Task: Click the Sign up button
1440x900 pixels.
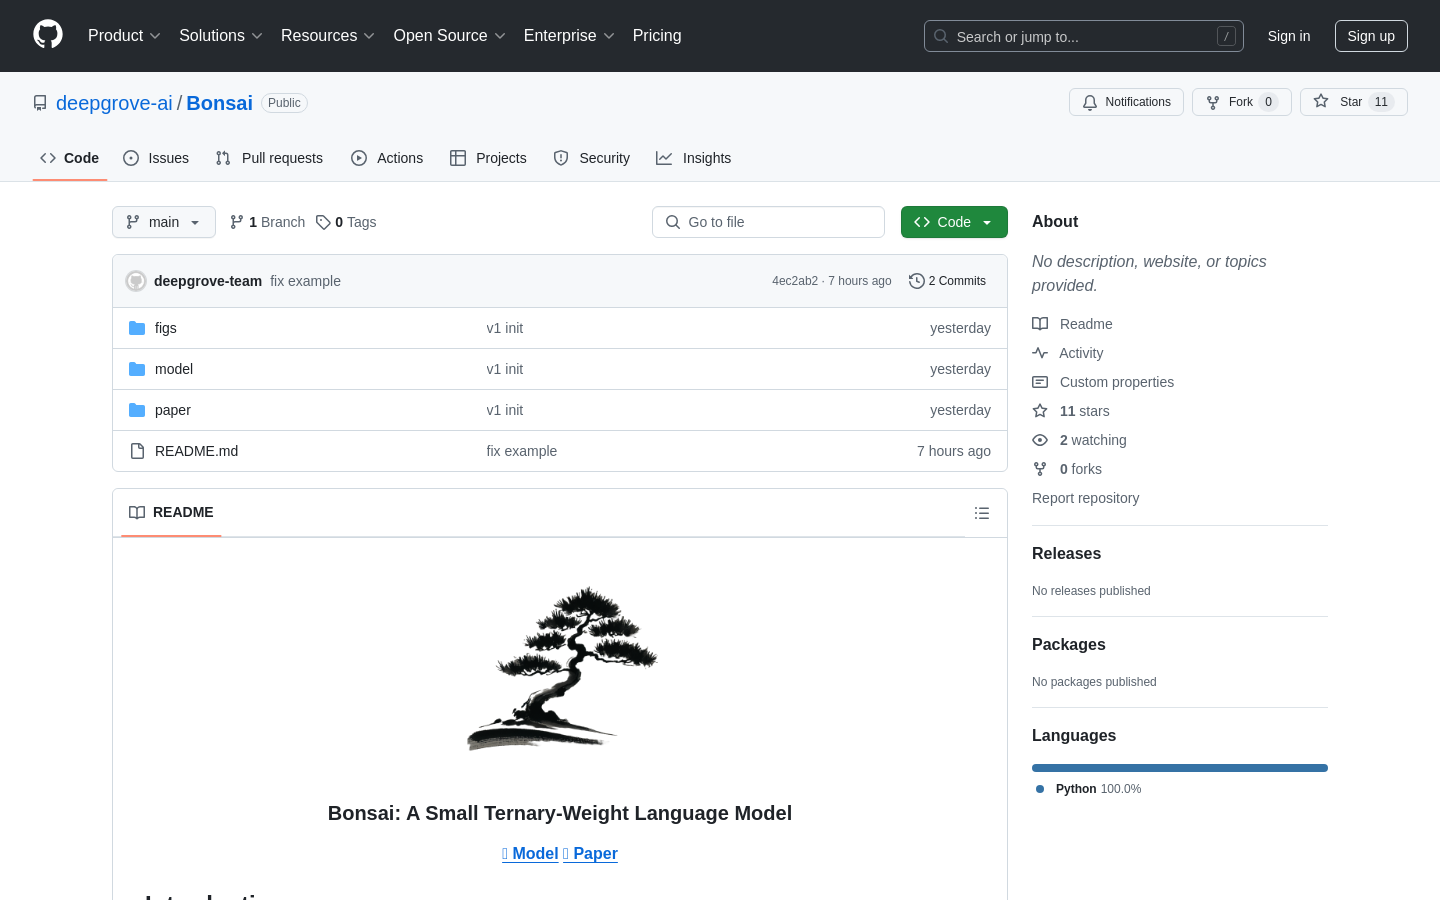Action: click(1371, 36)
